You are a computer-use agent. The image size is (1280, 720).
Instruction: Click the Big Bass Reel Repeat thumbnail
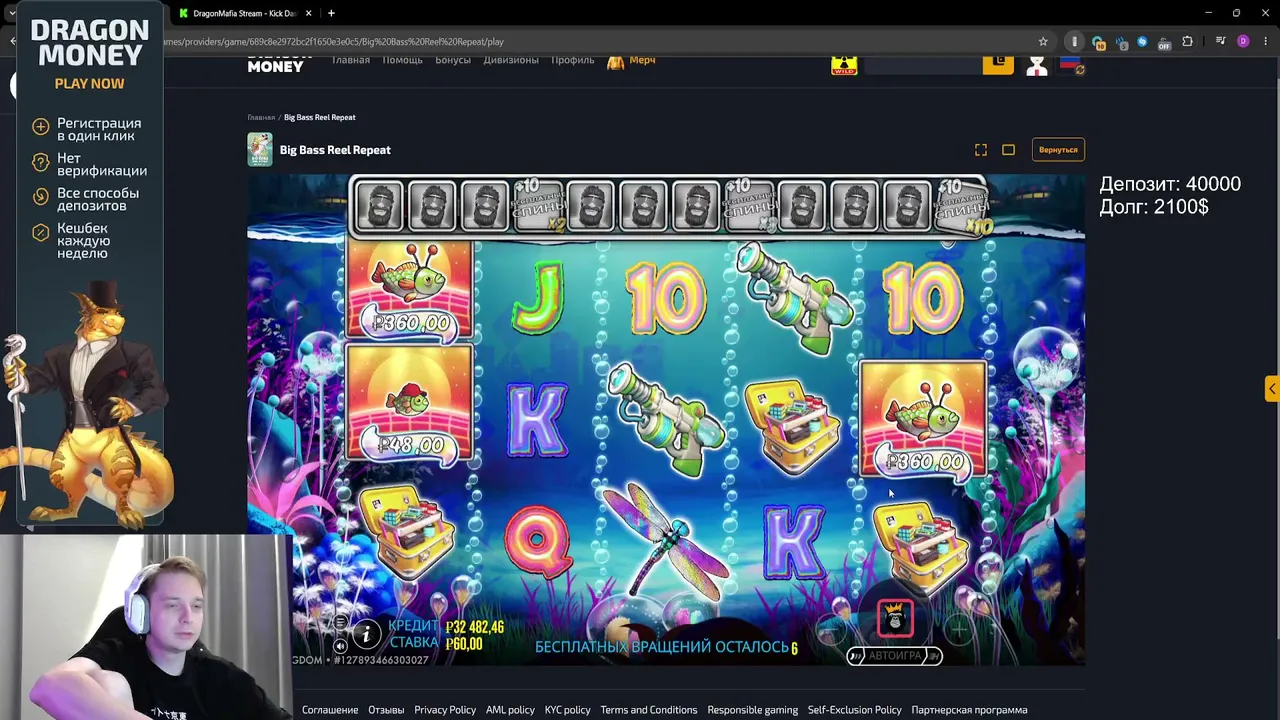click(260, 150)
